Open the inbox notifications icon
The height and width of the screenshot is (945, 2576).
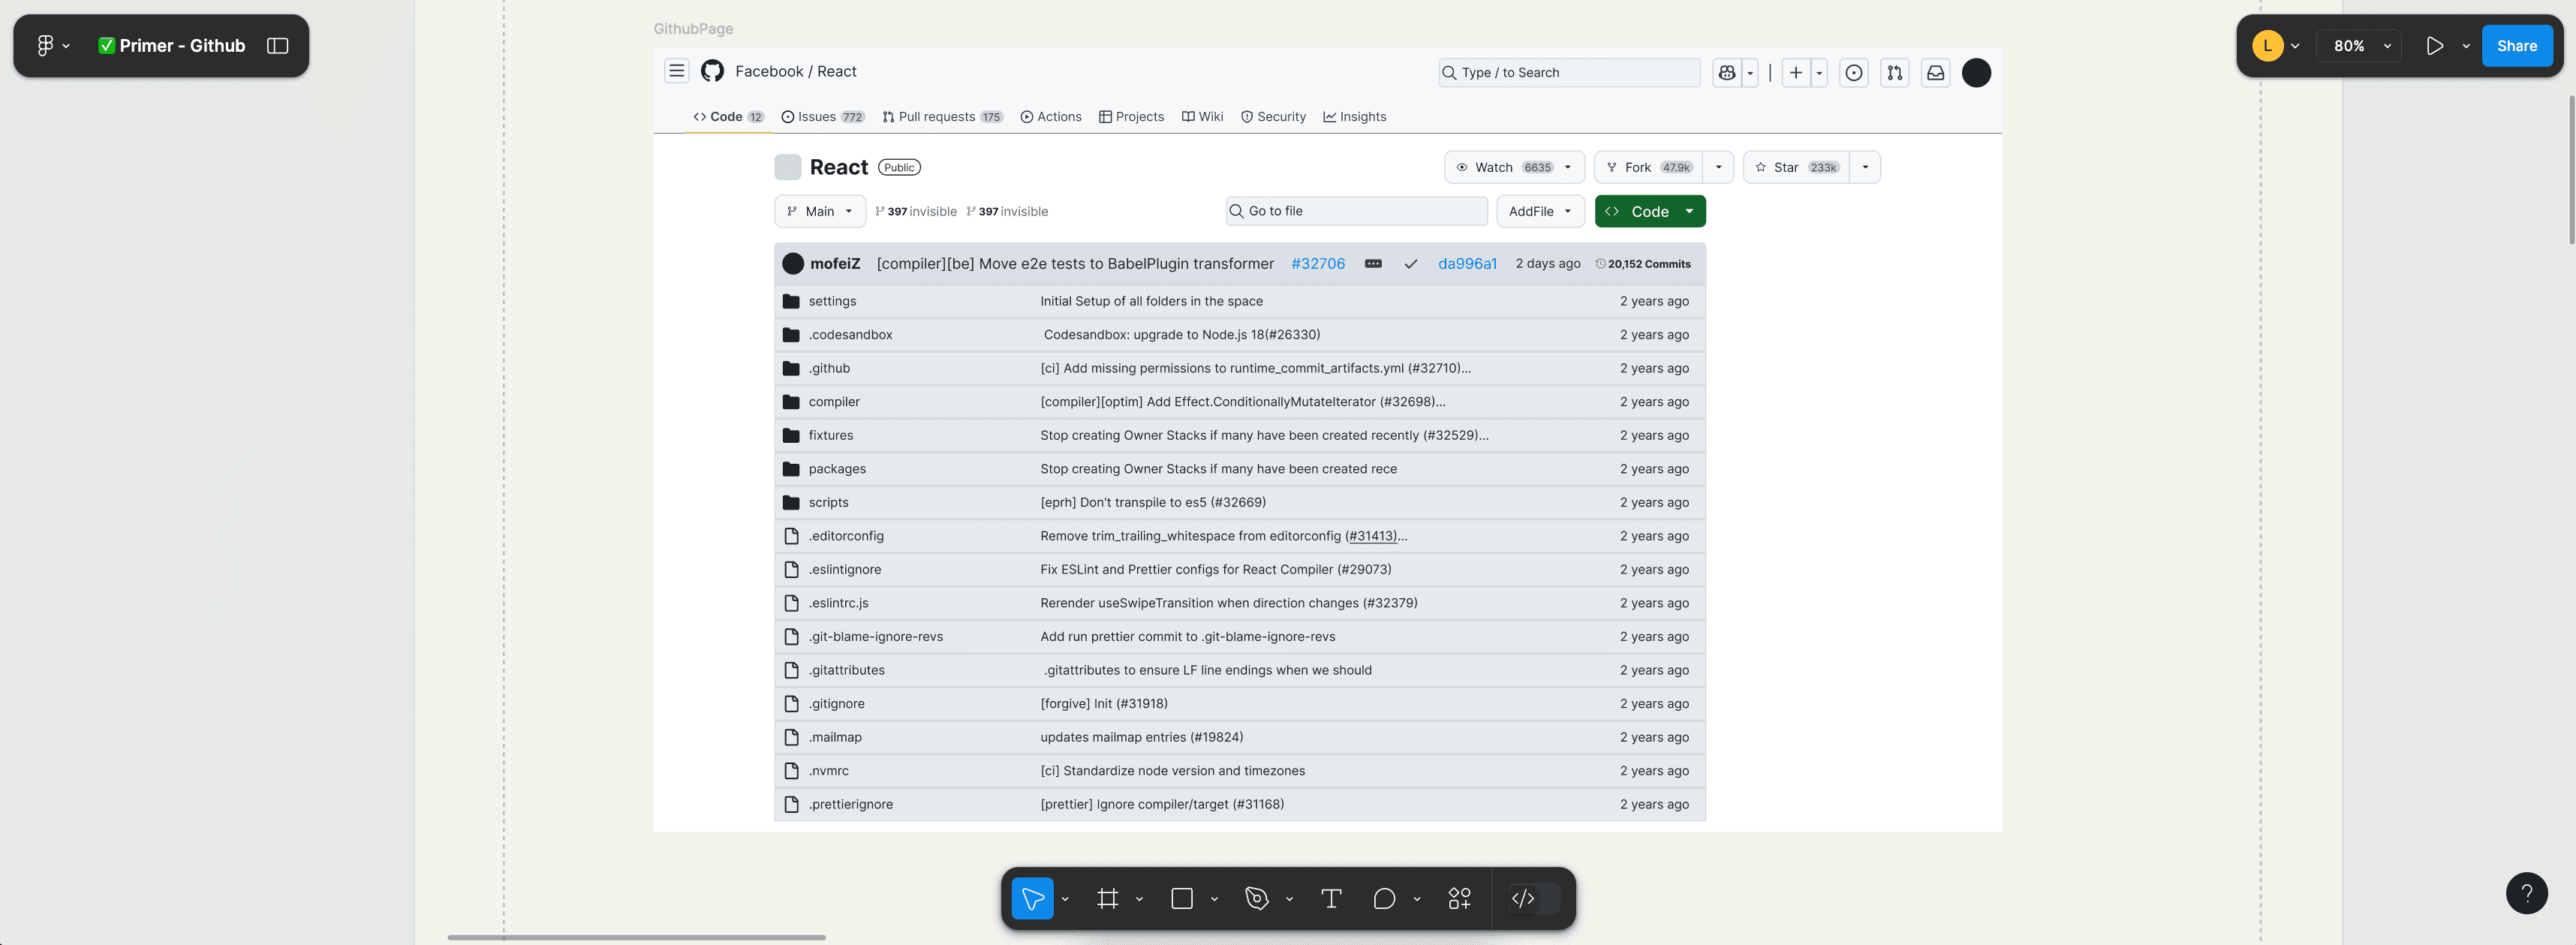[x=1935, y=72]
